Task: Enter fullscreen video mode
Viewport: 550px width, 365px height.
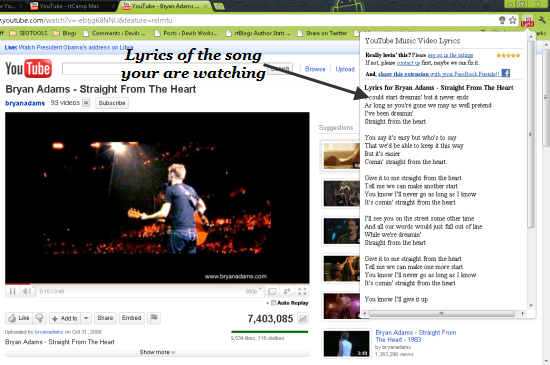Action: tap(302, 291)
